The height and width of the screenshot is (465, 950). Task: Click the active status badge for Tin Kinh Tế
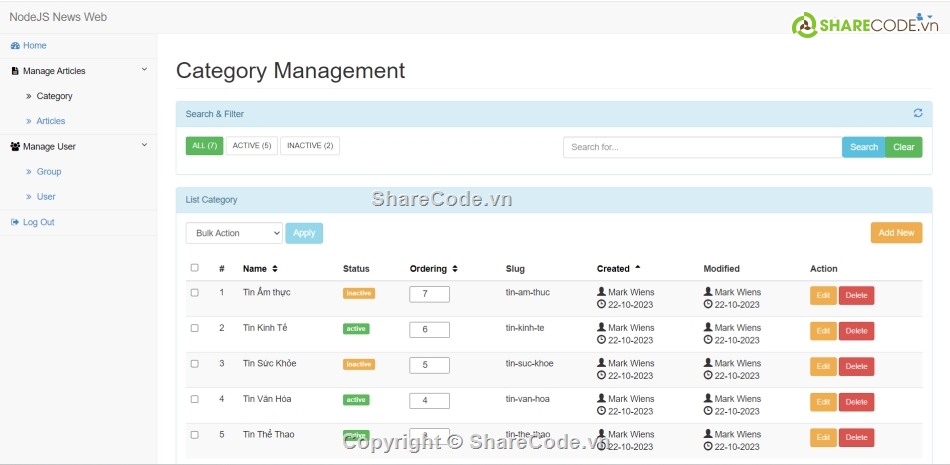pos(356,329)
